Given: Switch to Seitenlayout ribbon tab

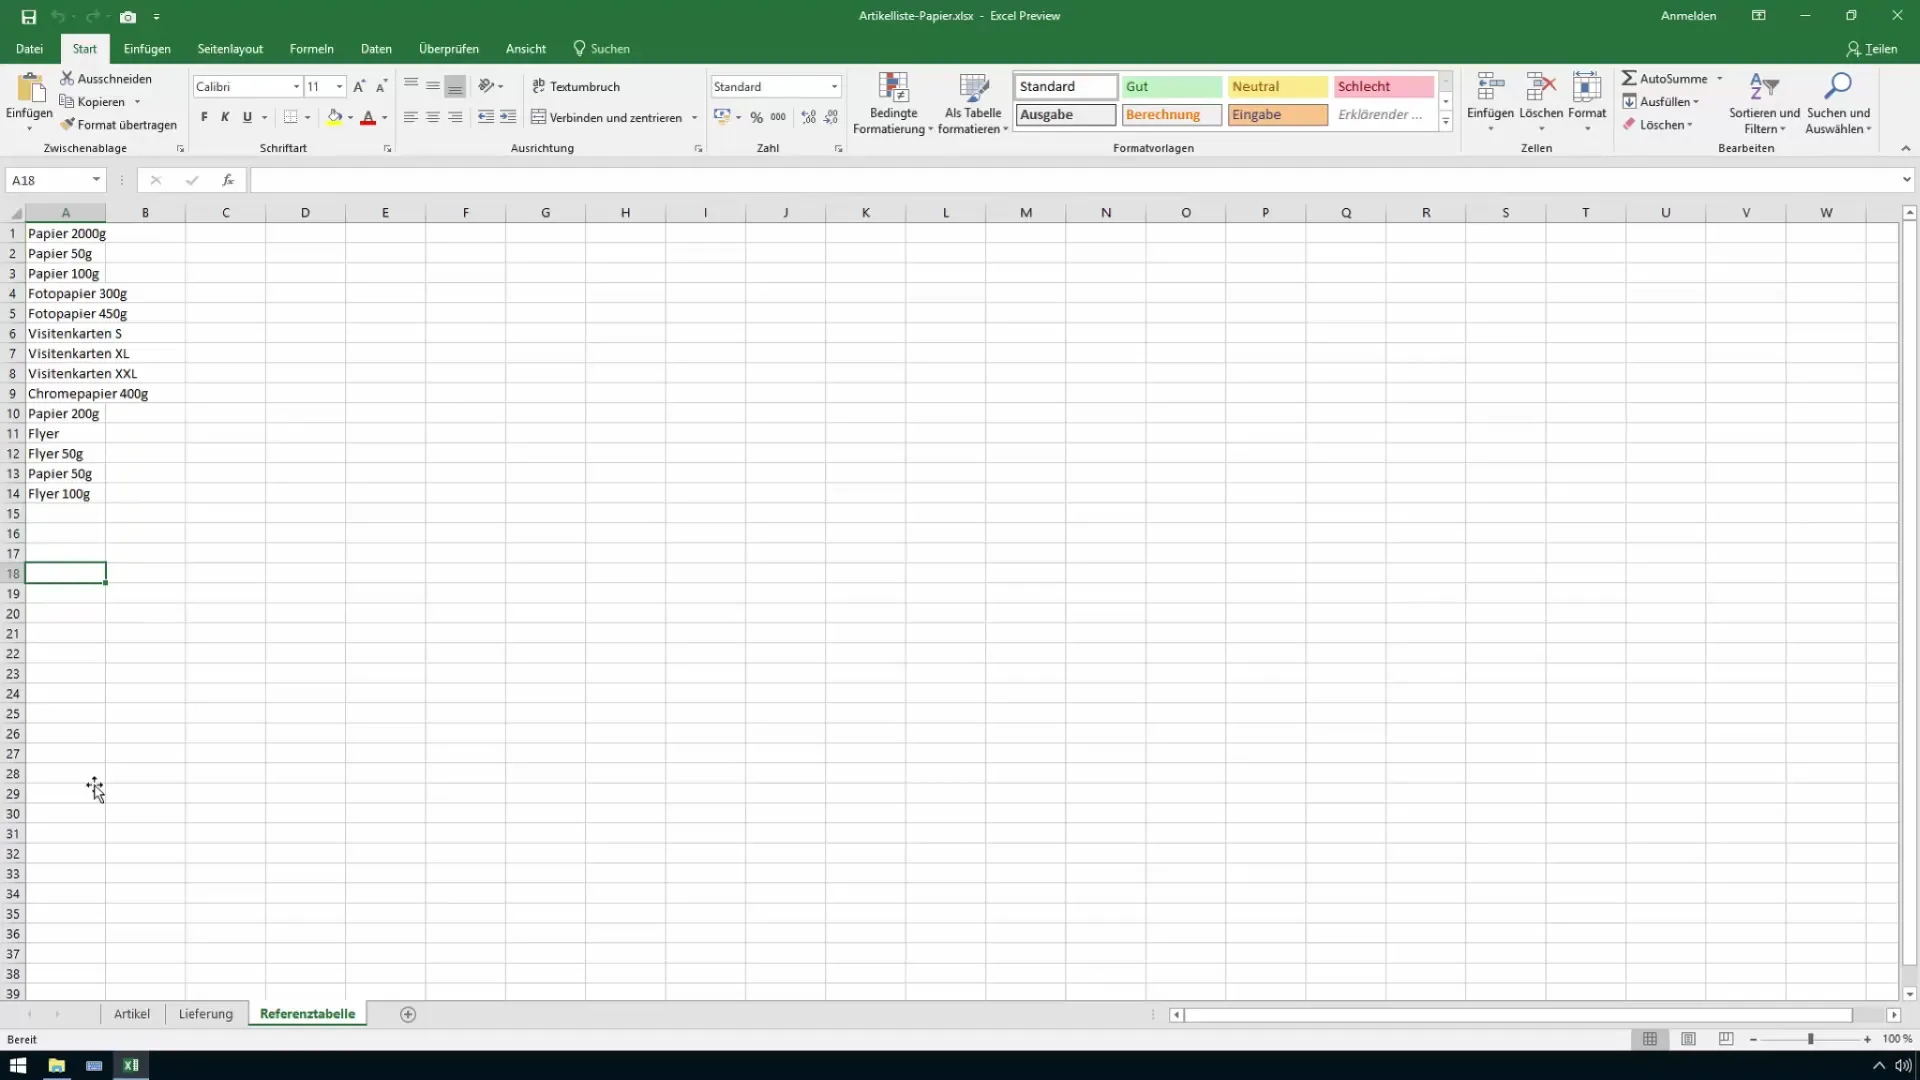Looking at the screenshot, I should tap(230, 48).
